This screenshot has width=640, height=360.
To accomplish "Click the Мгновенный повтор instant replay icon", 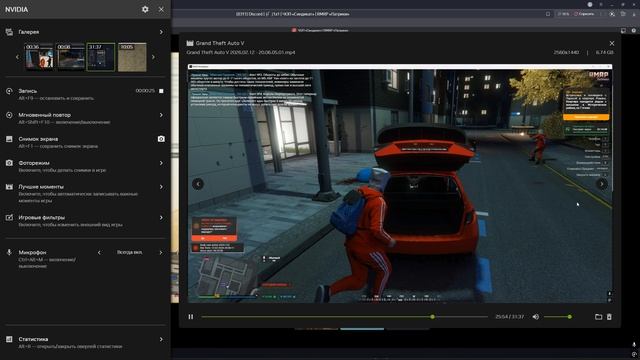I will coord(9,115).
